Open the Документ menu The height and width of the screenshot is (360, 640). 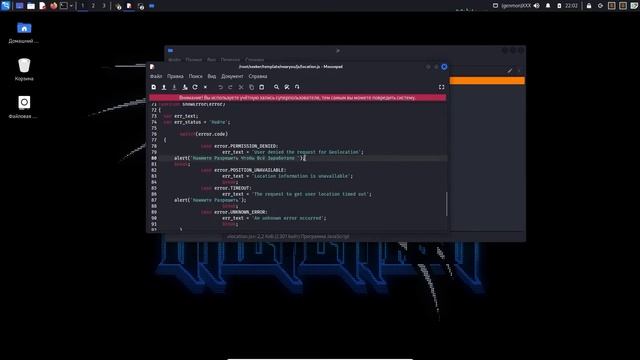click(x=232, y=76)
